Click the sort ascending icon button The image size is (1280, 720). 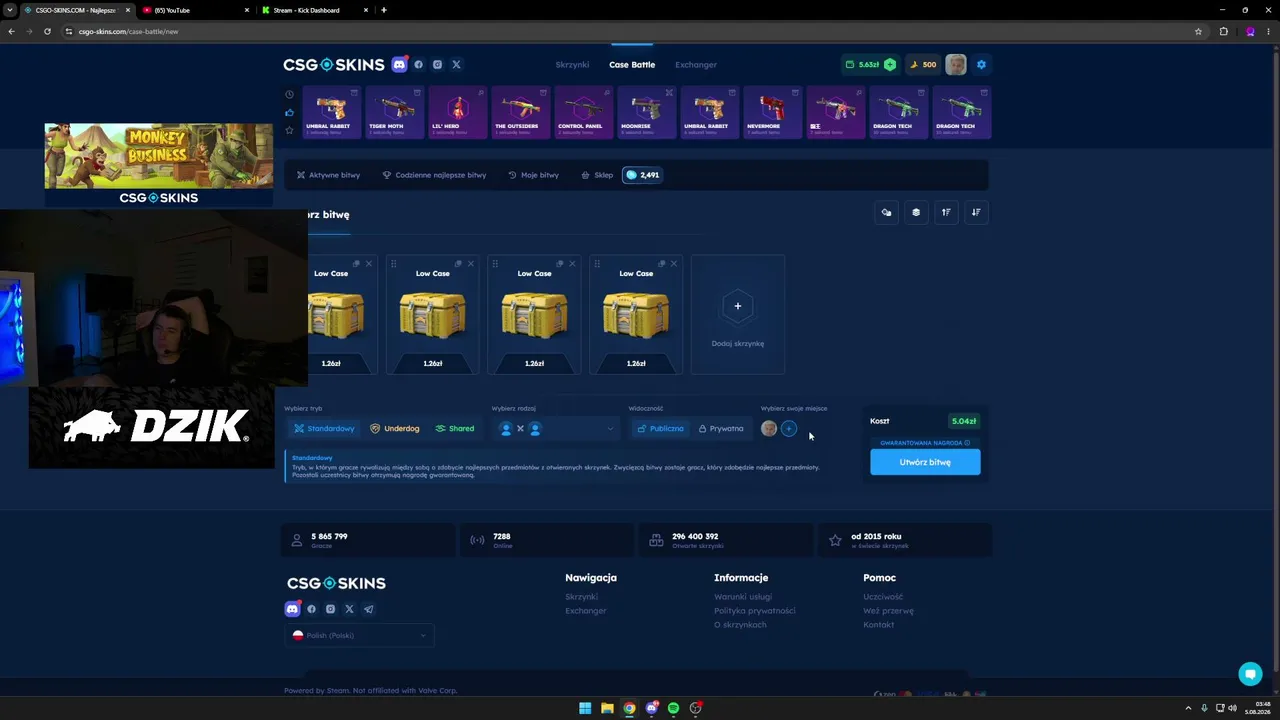[946, 212]
